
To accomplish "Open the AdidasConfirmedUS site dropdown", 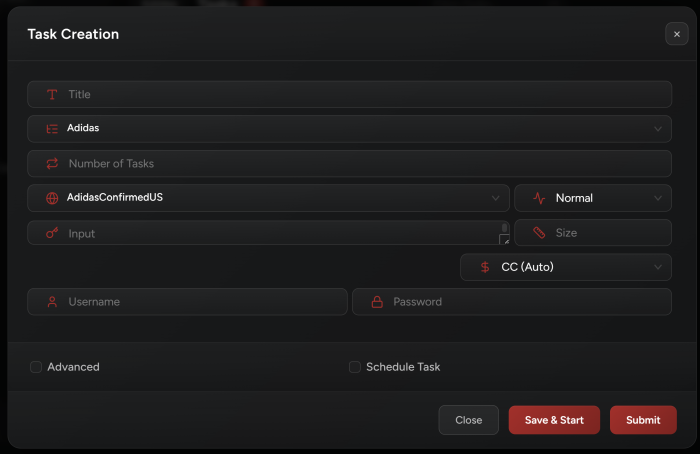I will (268, 198).
